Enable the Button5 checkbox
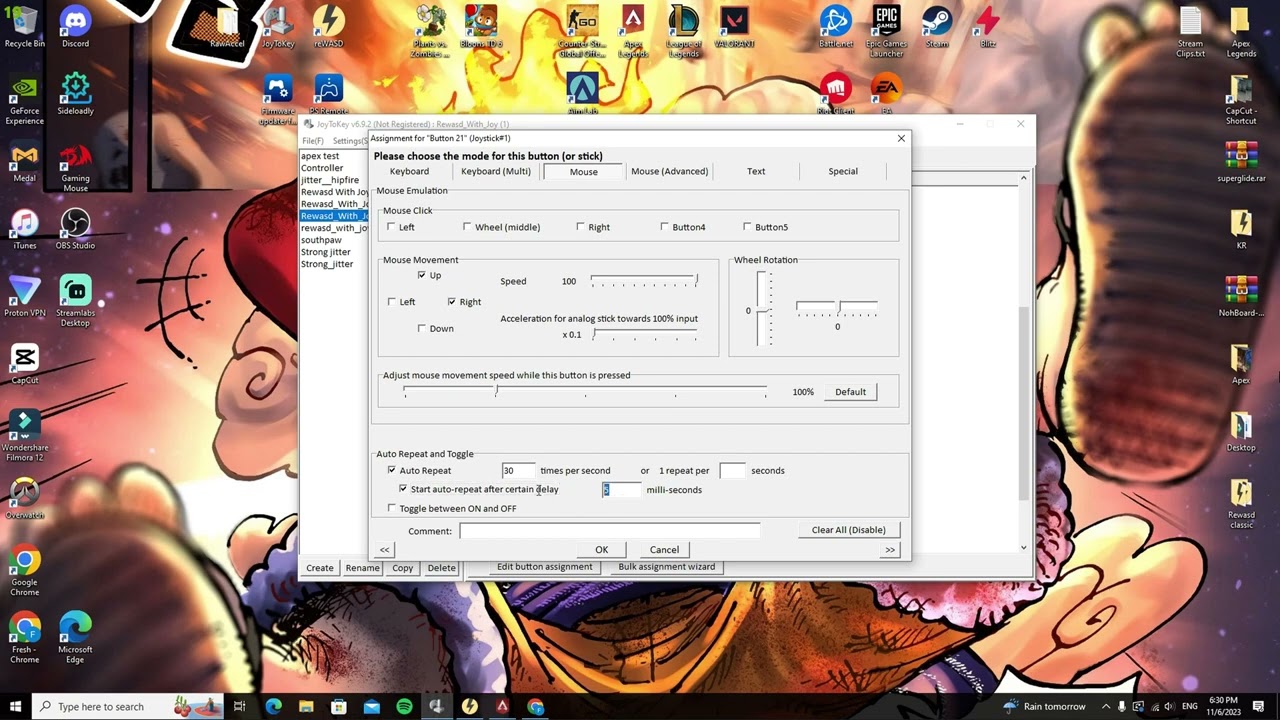 click(747, 227)
